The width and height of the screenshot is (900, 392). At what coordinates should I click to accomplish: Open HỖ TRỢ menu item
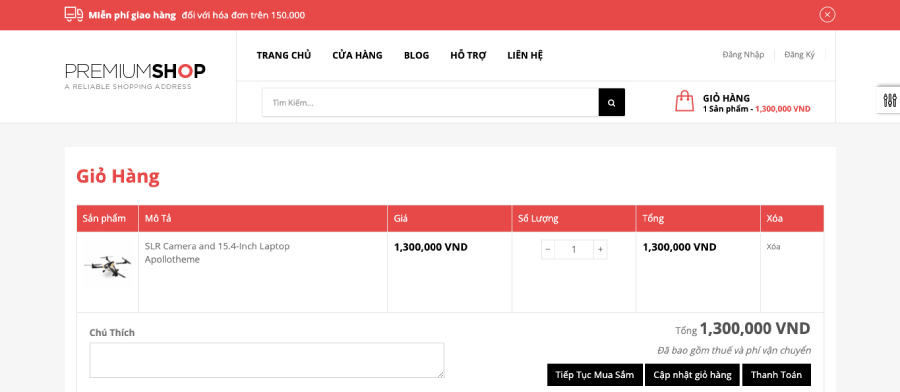click(468, 56)
